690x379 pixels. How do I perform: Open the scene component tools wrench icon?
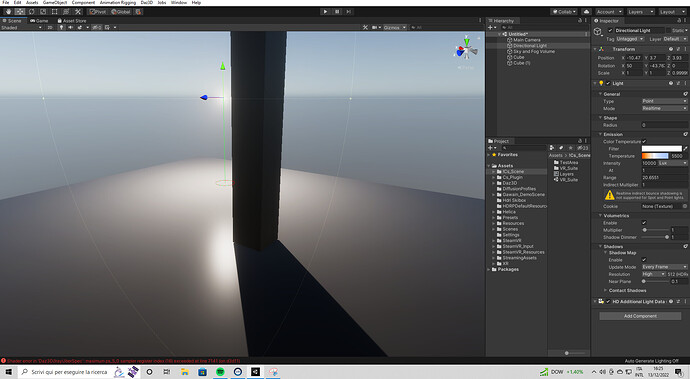(x=365, y=27)
